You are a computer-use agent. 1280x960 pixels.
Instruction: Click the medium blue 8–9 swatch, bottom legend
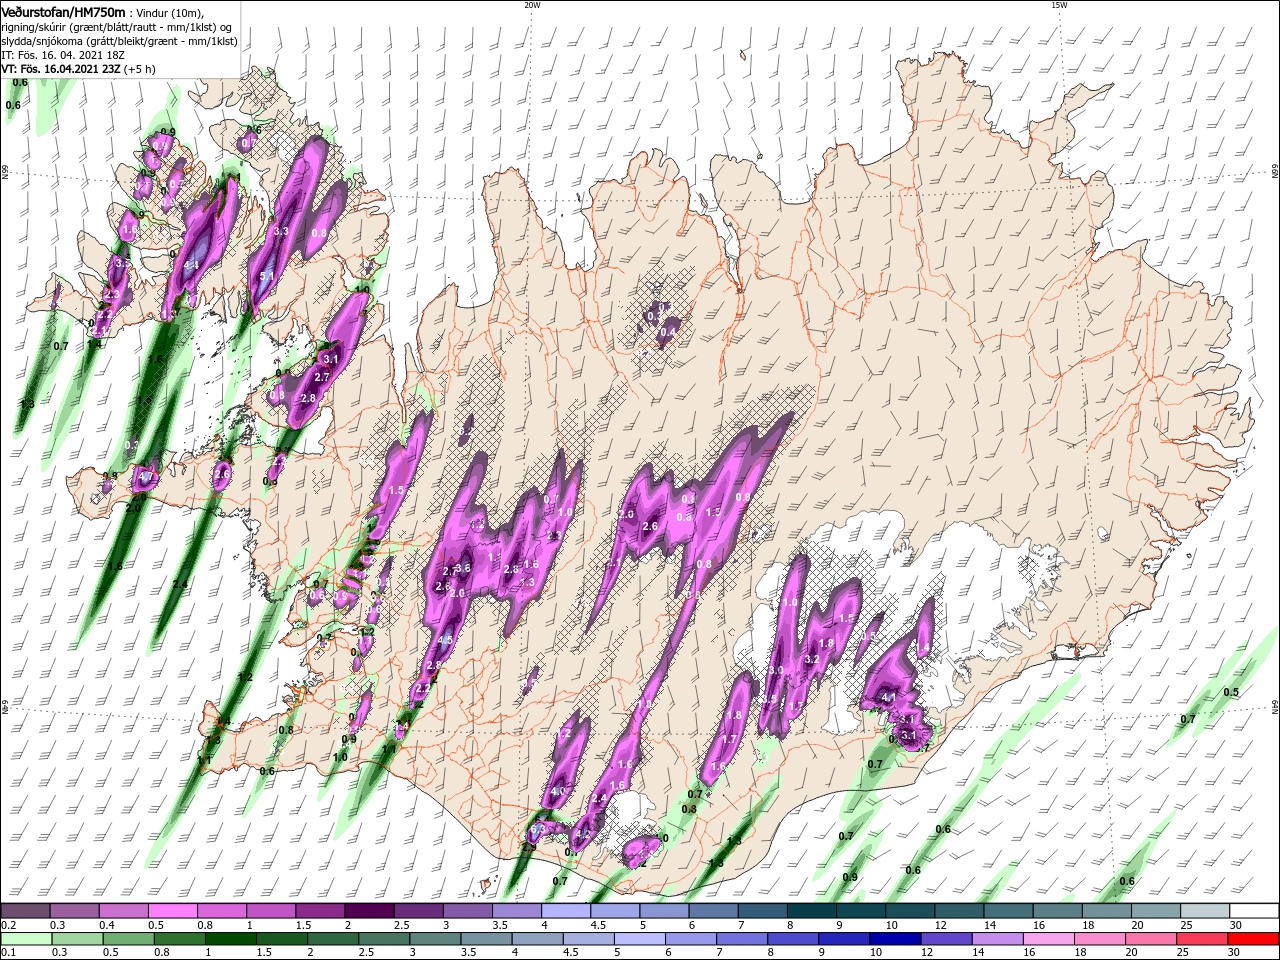coord(793,939)
